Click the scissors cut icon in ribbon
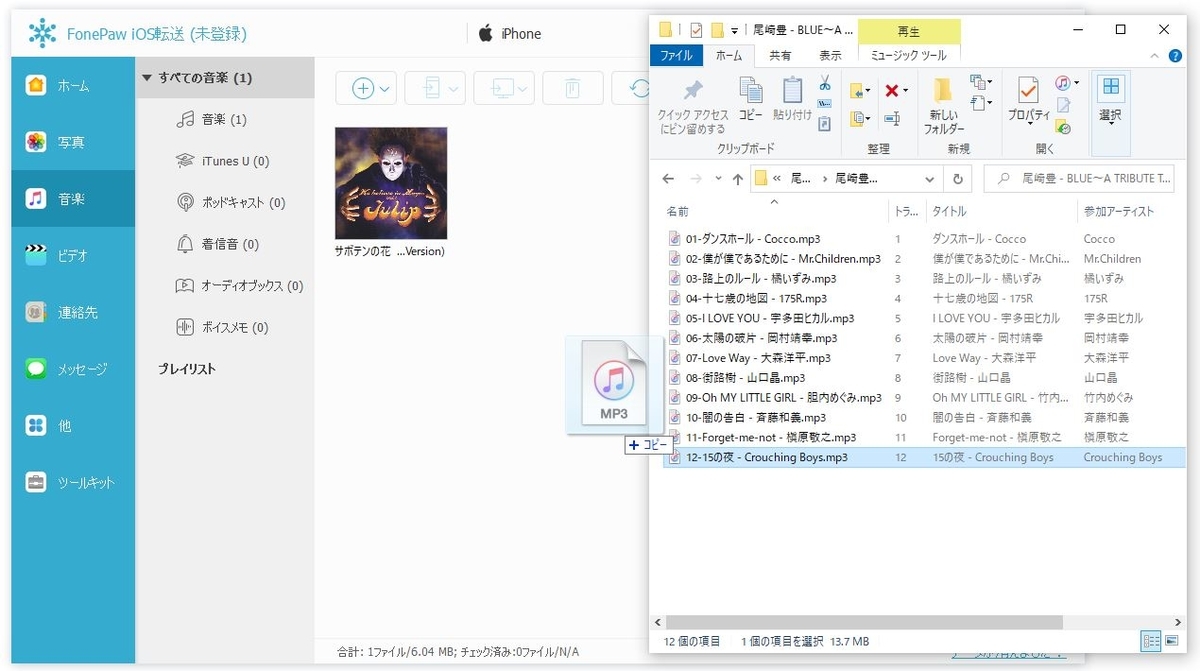This screenshot has width=1200, height=671. [x=825, y=84]
